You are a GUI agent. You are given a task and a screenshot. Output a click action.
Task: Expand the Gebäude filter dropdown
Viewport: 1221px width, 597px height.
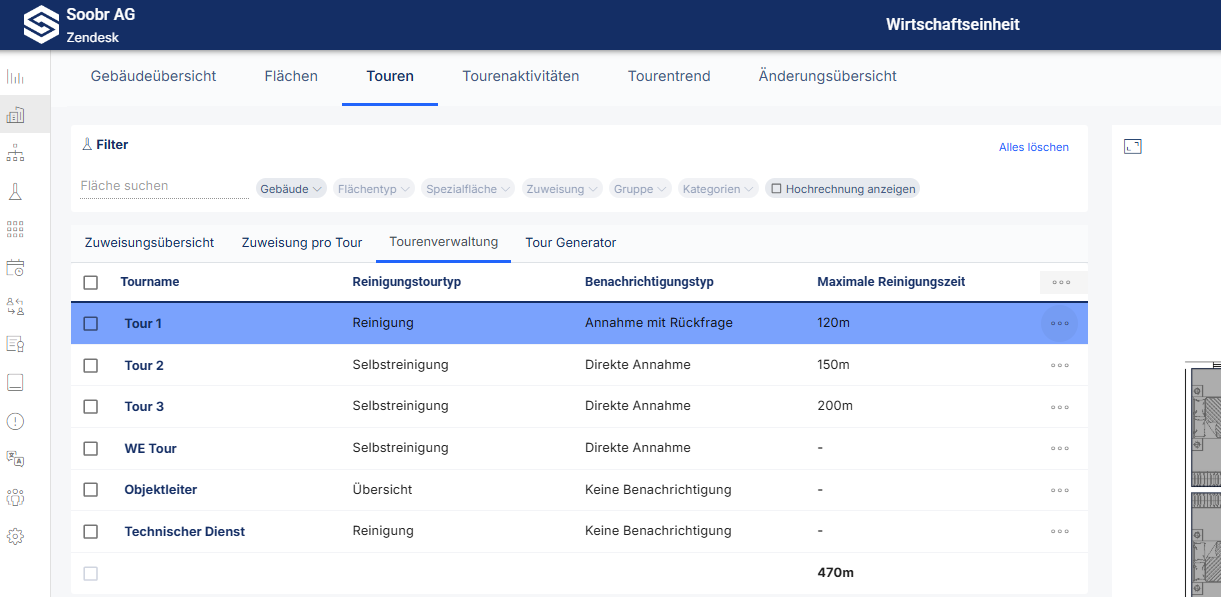(291, 189)
